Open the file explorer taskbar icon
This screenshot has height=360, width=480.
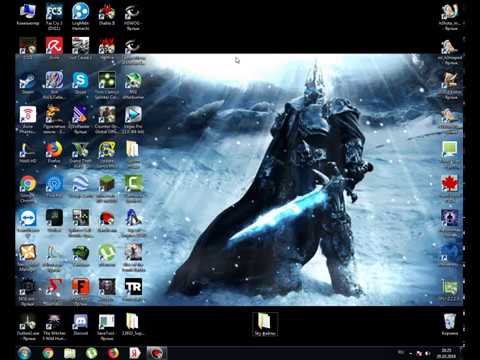(70, 353)
